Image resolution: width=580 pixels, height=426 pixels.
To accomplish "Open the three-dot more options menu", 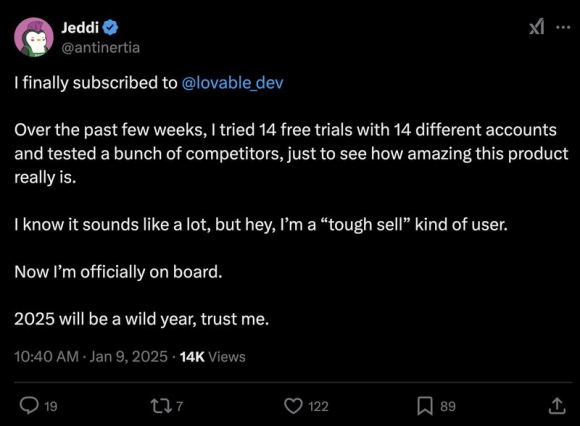I will coord(563,27).
